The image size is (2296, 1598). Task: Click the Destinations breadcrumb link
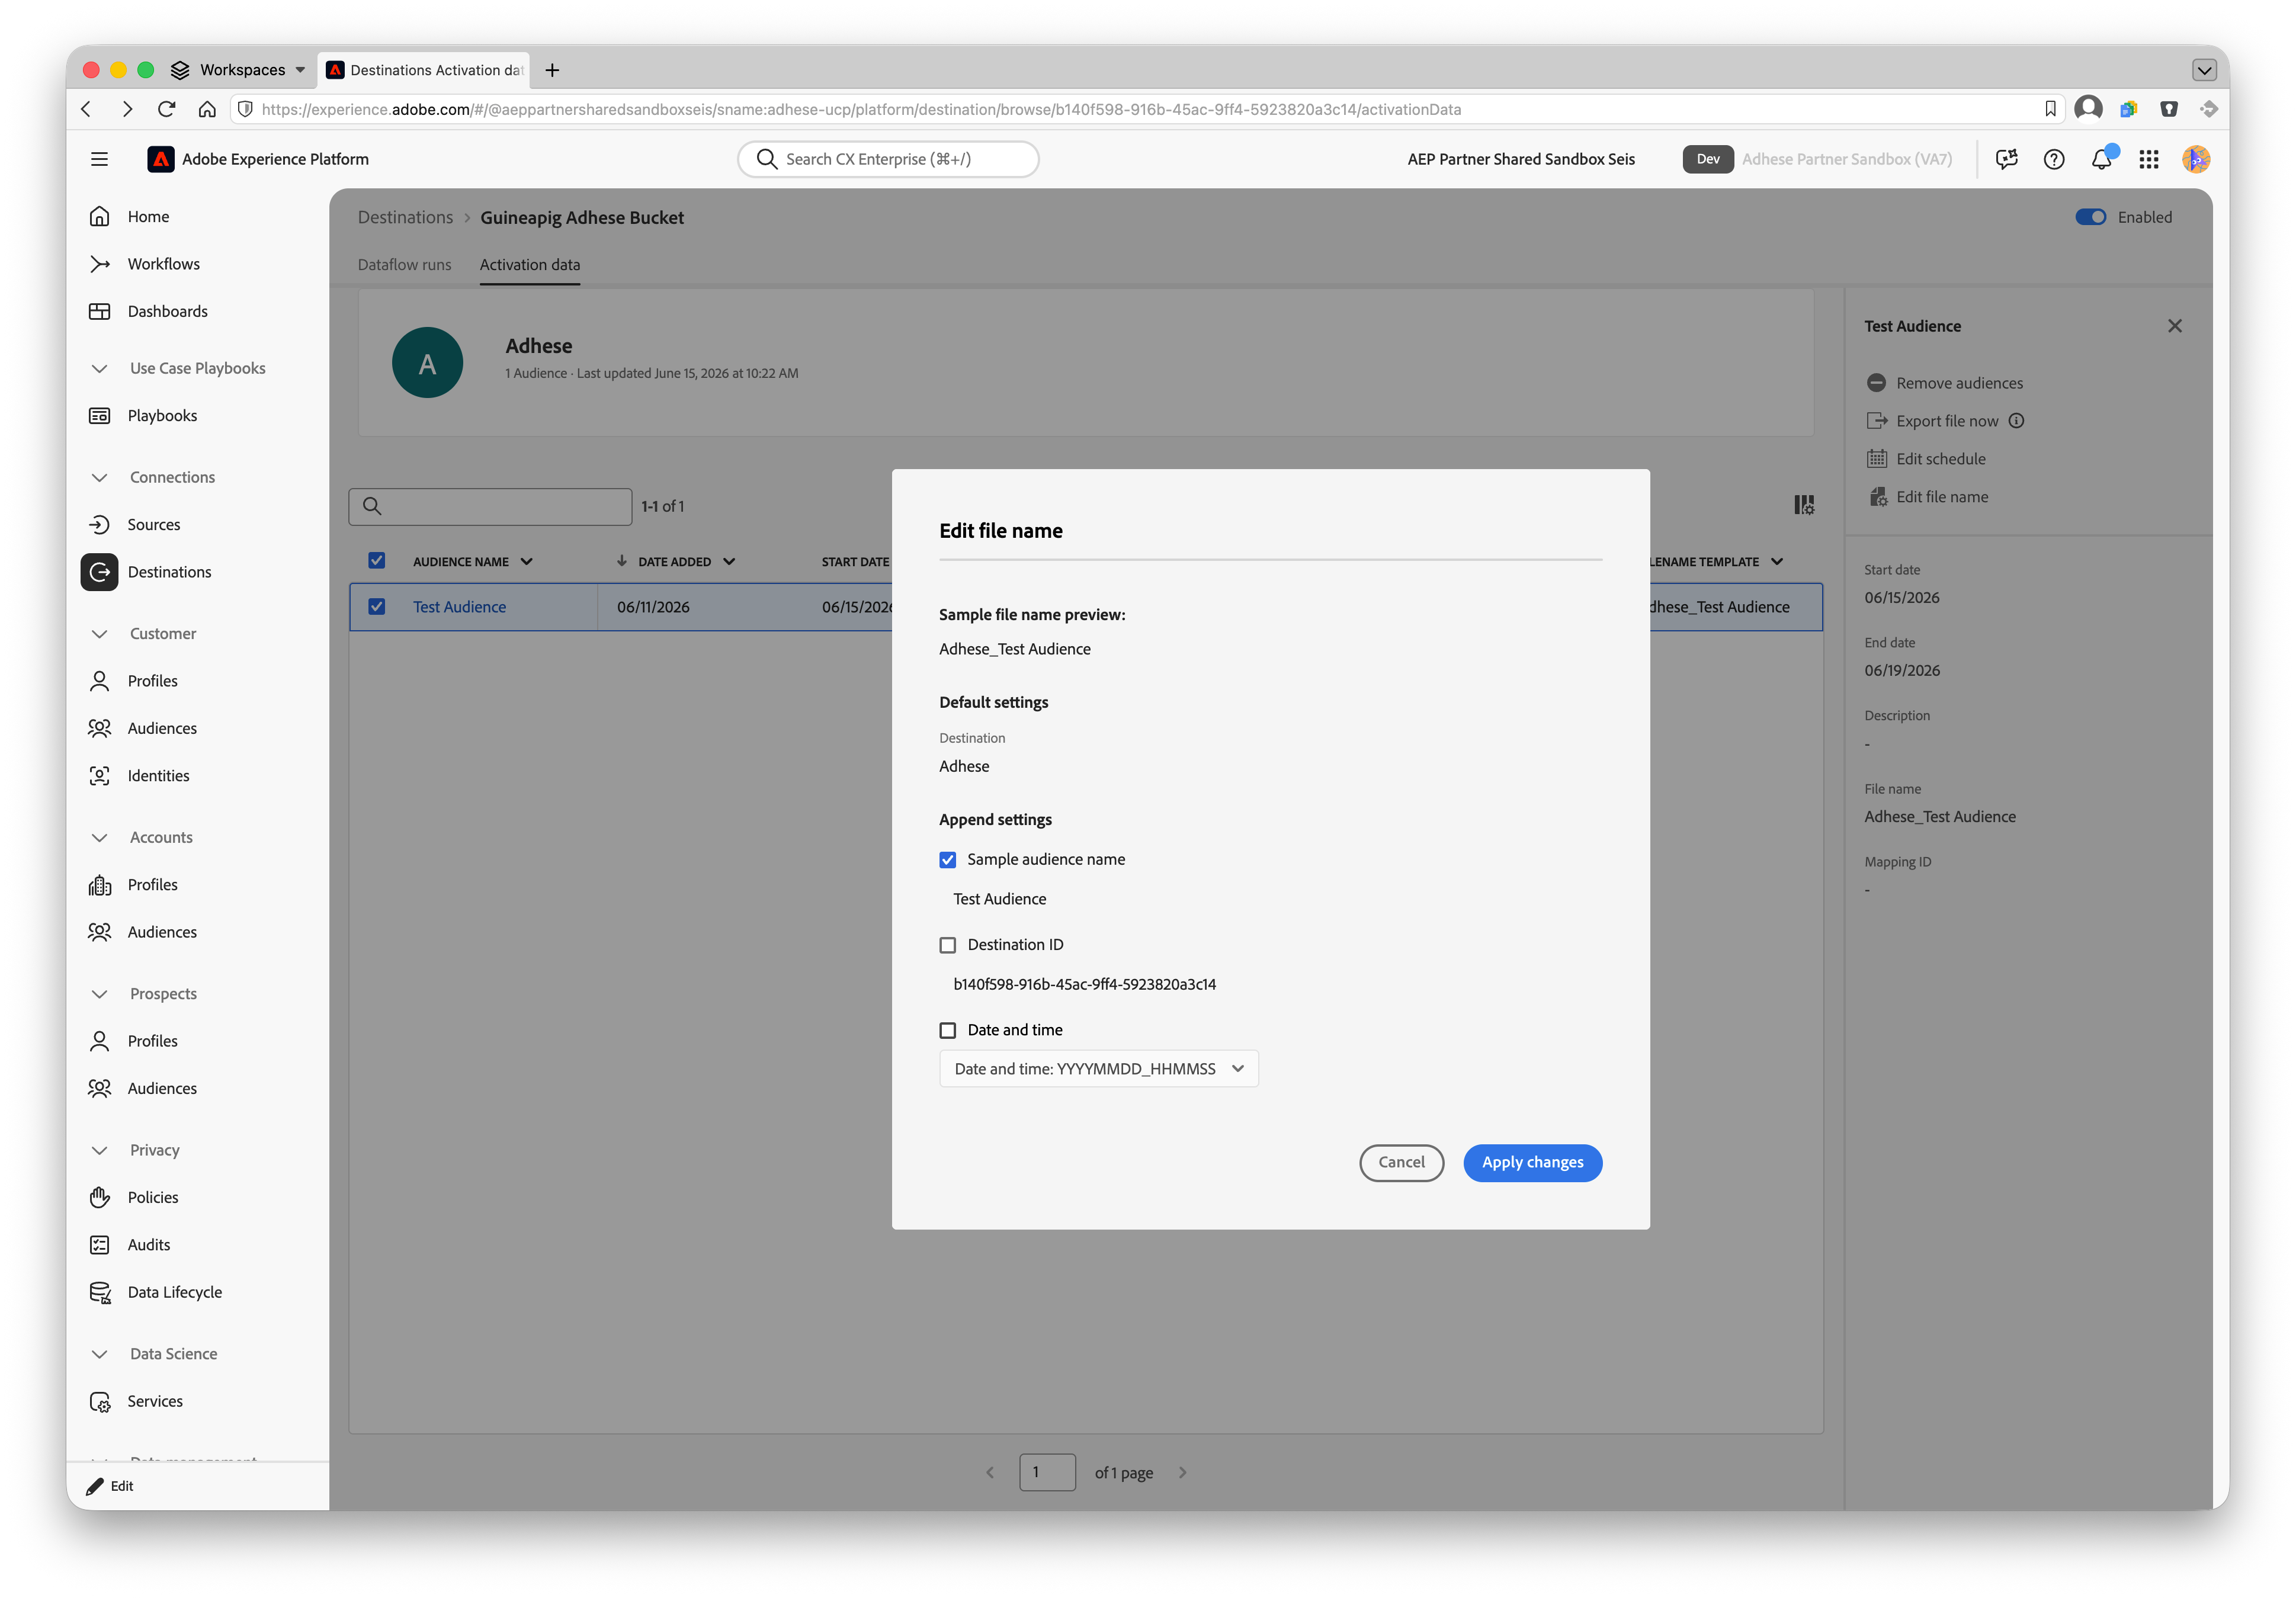coord(405,217)
